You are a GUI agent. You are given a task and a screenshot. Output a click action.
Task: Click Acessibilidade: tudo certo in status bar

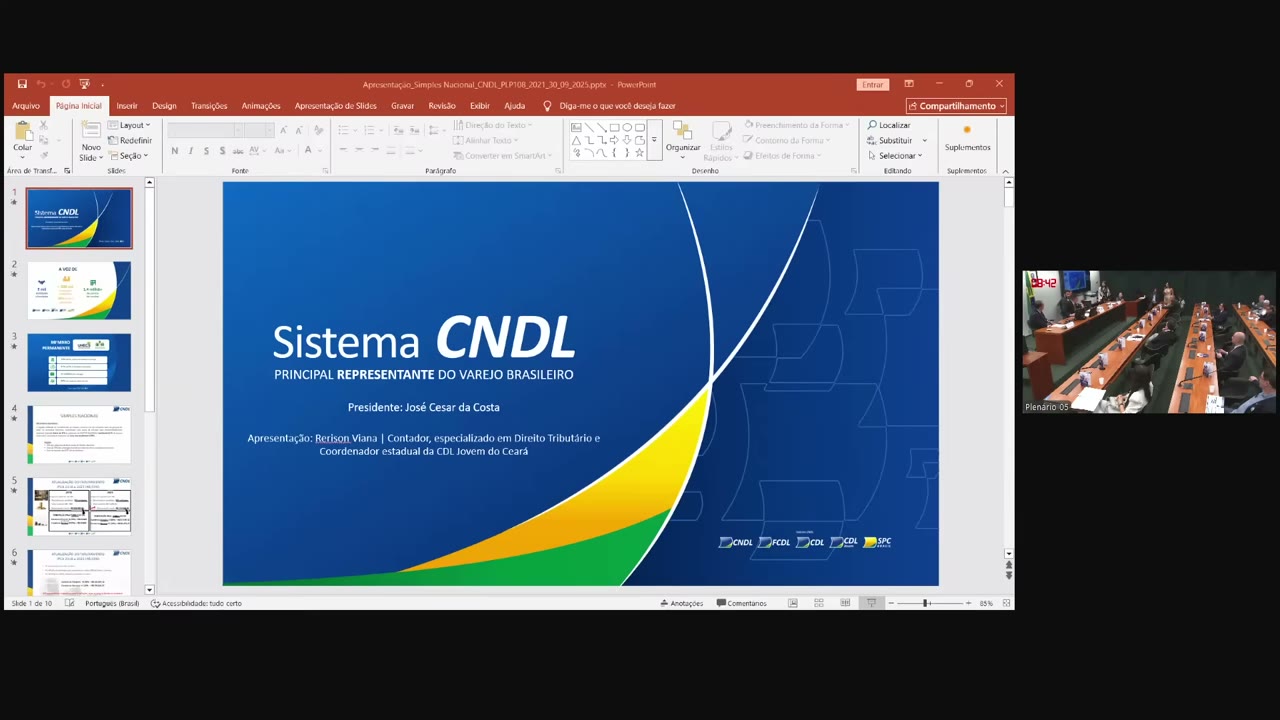196,603
